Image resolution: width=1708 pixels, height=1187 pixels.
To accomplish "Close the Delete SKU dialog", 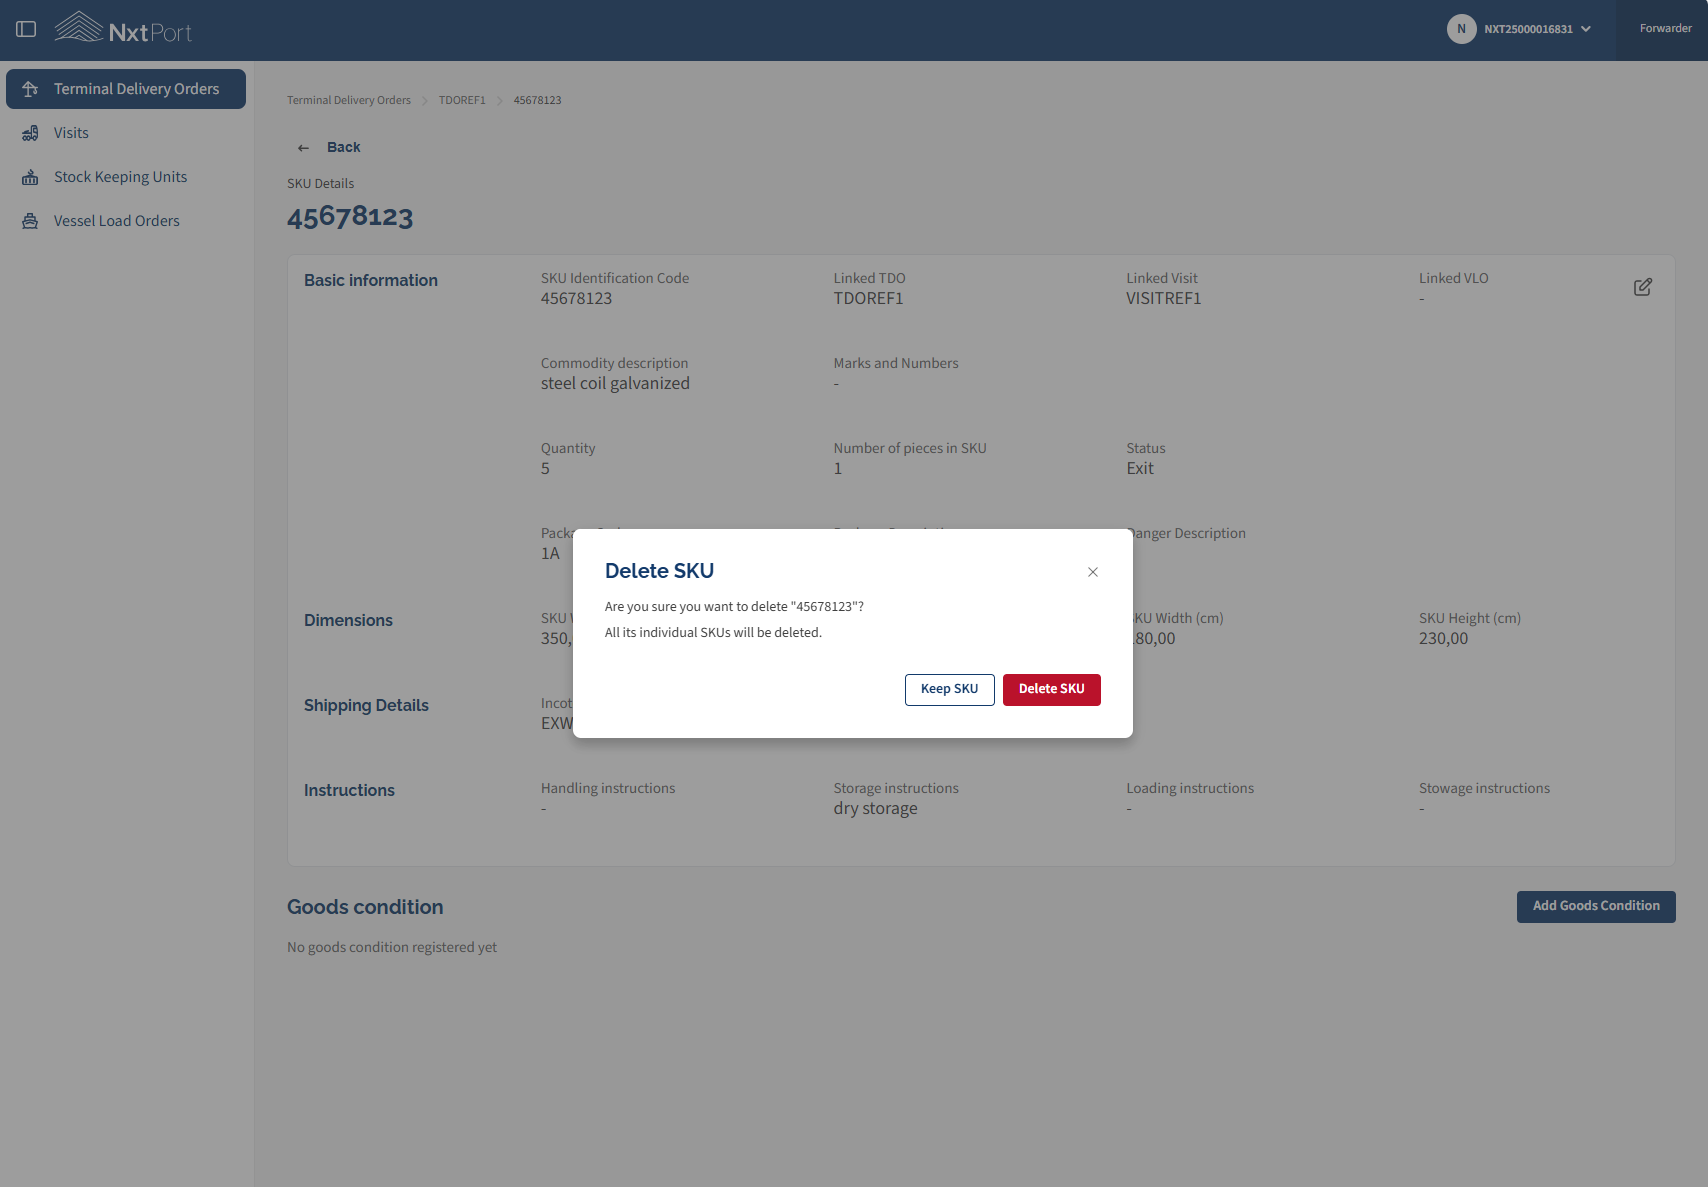I will [x=1093, y=572].
